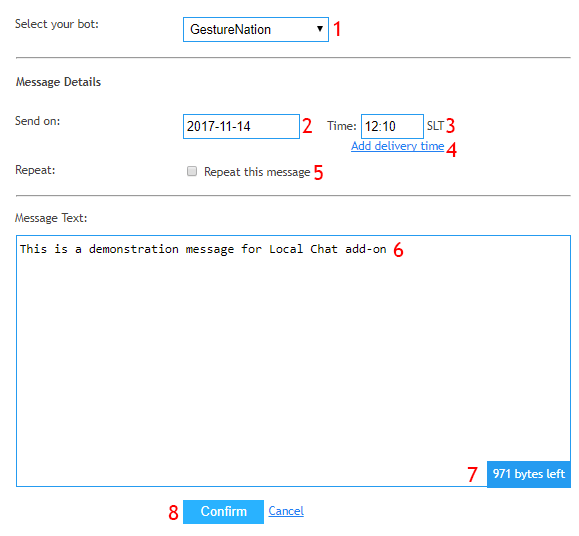Click the Message Text: label
Image resolution: width=579 pixels, height=536 pixels.
click(51, 218)
